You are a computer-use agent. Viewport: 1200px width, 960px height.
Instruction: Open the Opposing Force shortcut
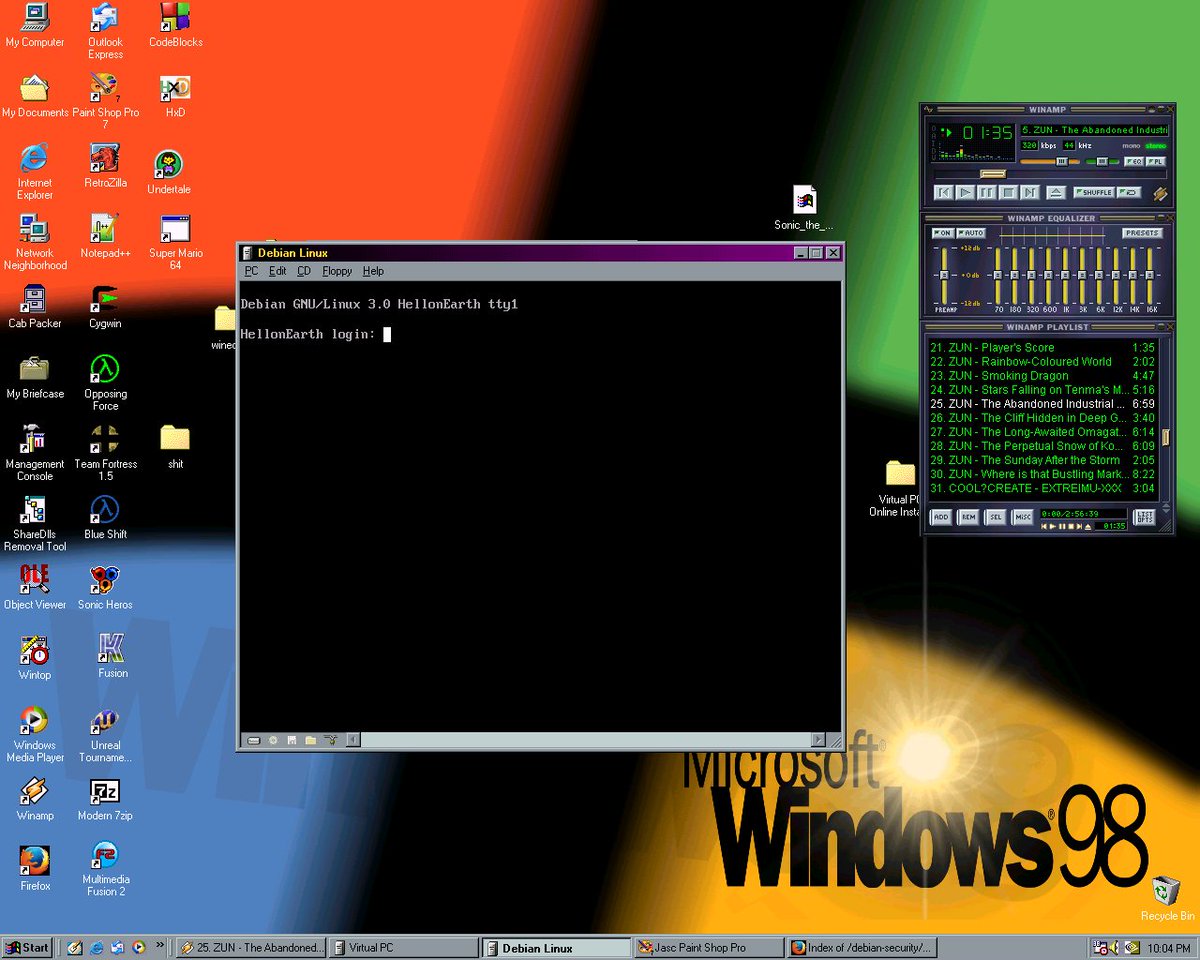105,382
